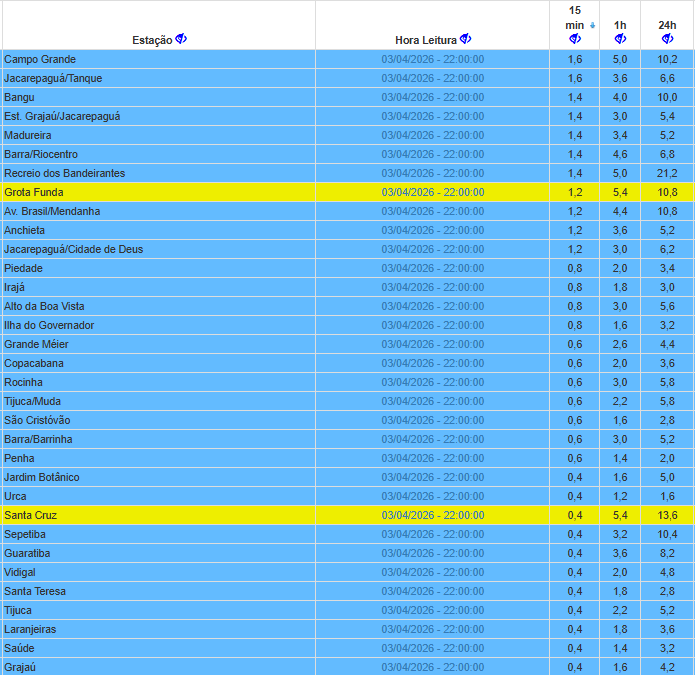
Task: Select Urca station name
Action: click(15, 496)
